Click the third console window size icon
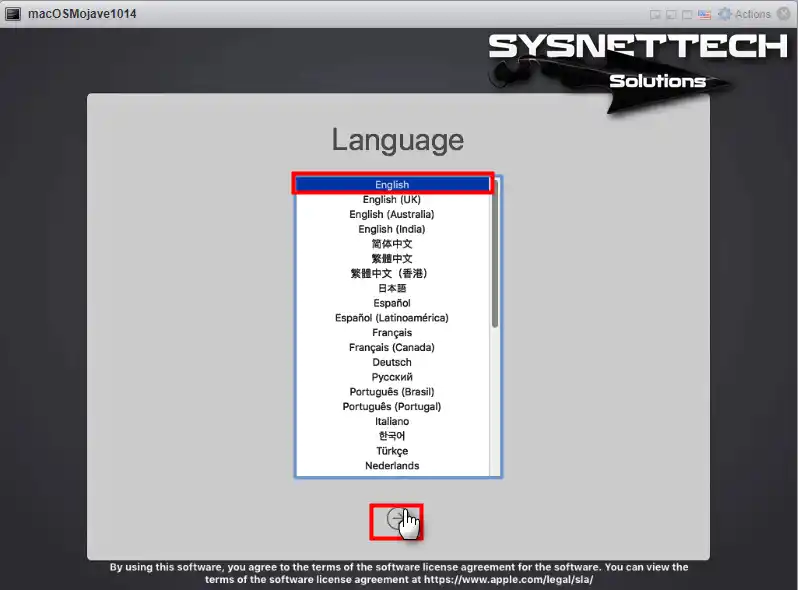Screen dimensions: 798x590 coord(688,14)
